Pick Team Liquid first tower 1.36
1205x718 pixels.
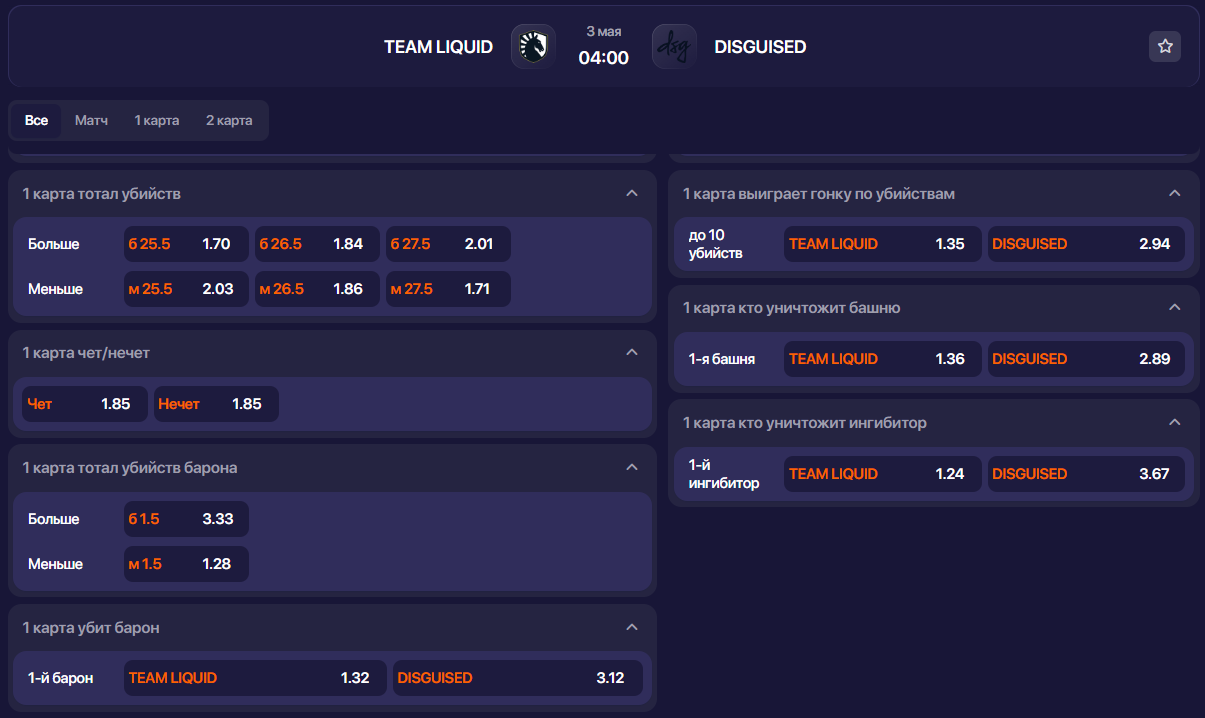pyautogui.click(x=883, y=359)
